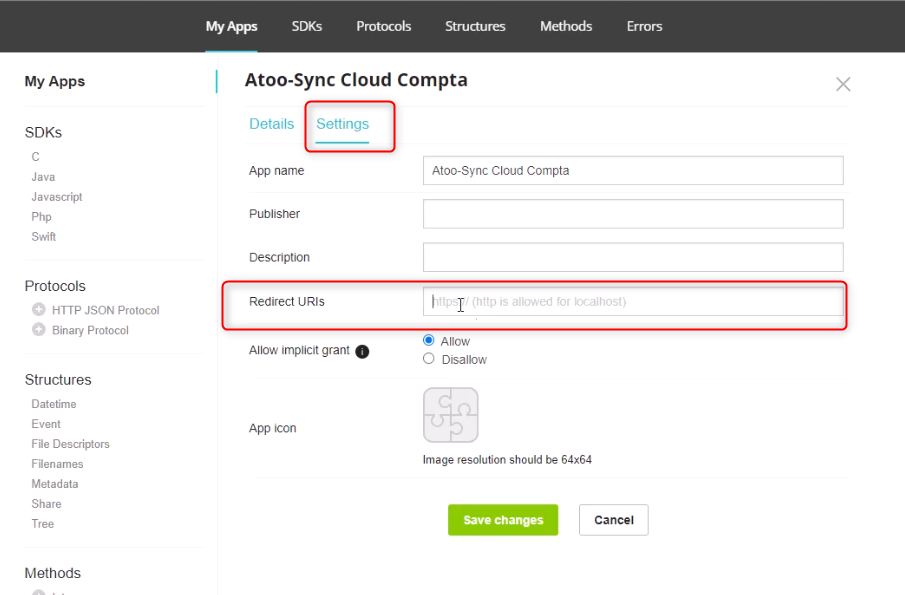Open the Tree structure link
This screenshot has height=595, width=905.
tap(43, 524)
